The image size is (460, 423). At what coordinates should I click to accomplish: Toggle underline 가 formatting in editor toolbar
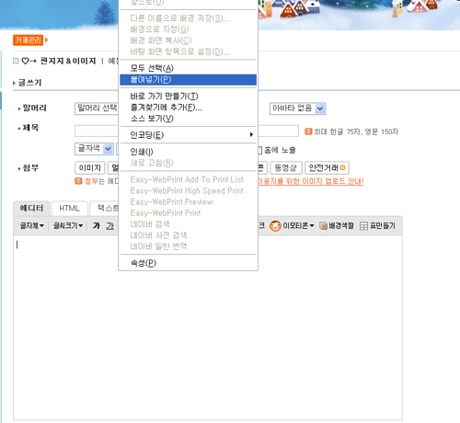coord(110,226)
